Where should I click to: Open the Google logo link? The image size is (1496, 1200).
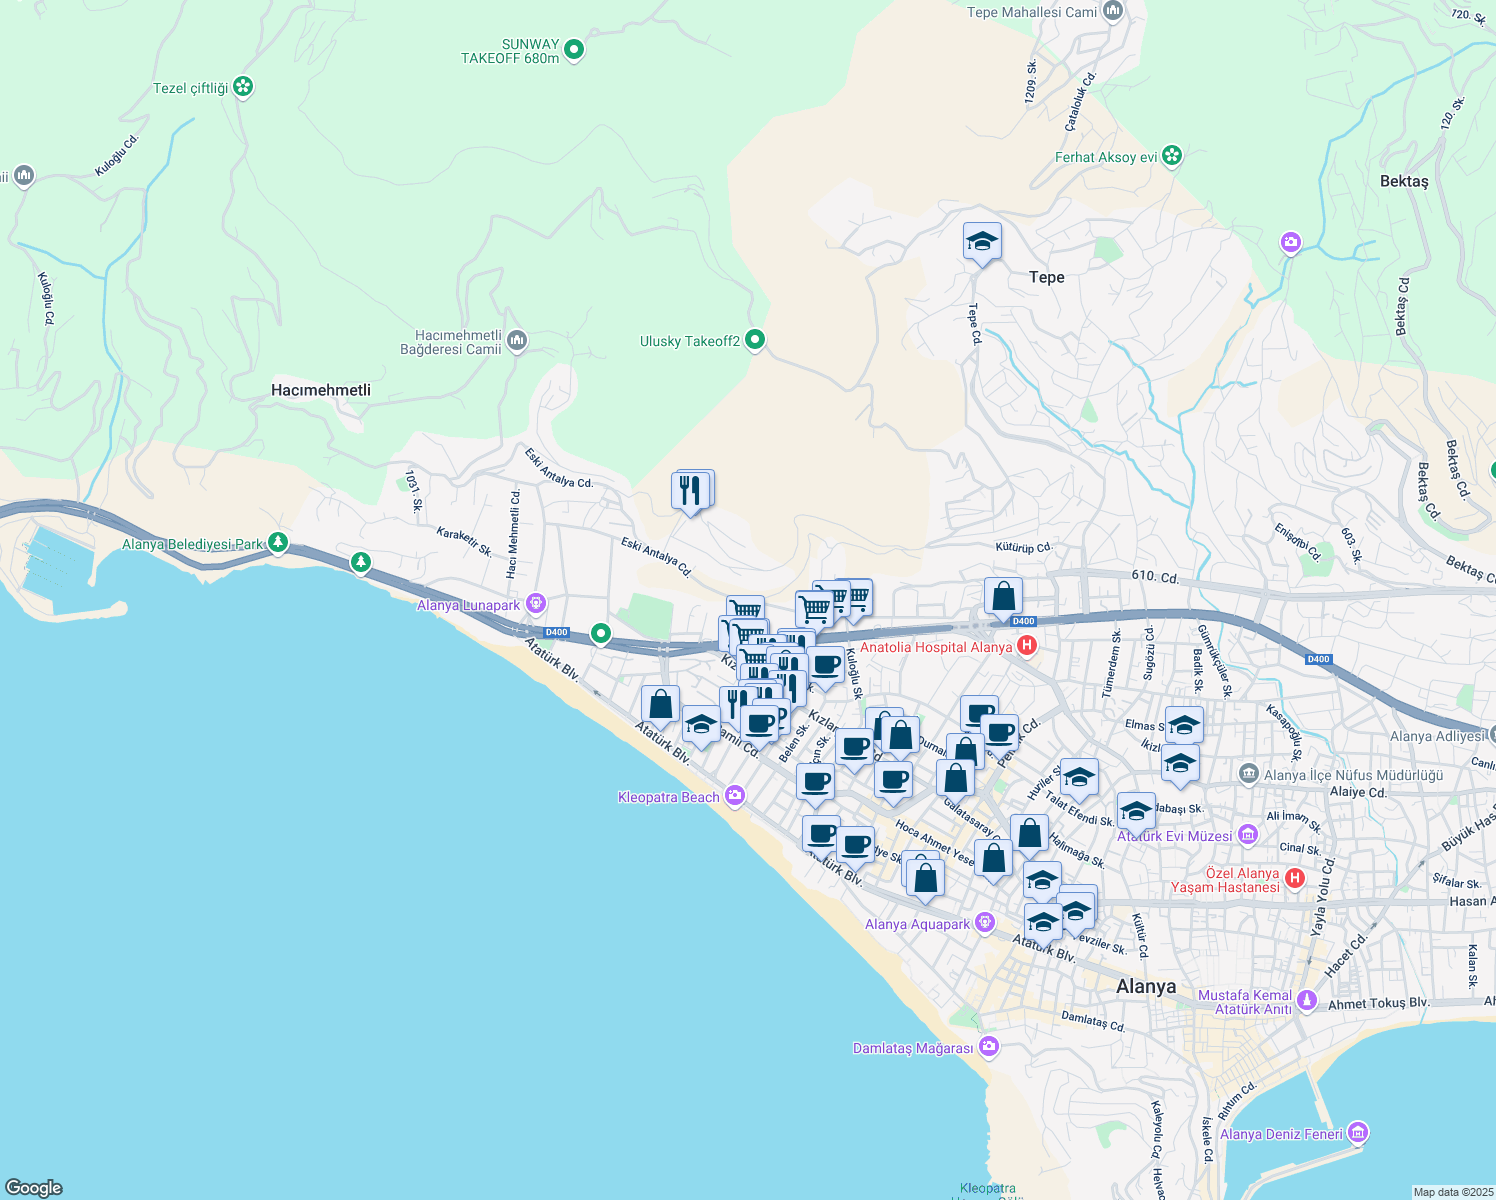point(34,1187)
